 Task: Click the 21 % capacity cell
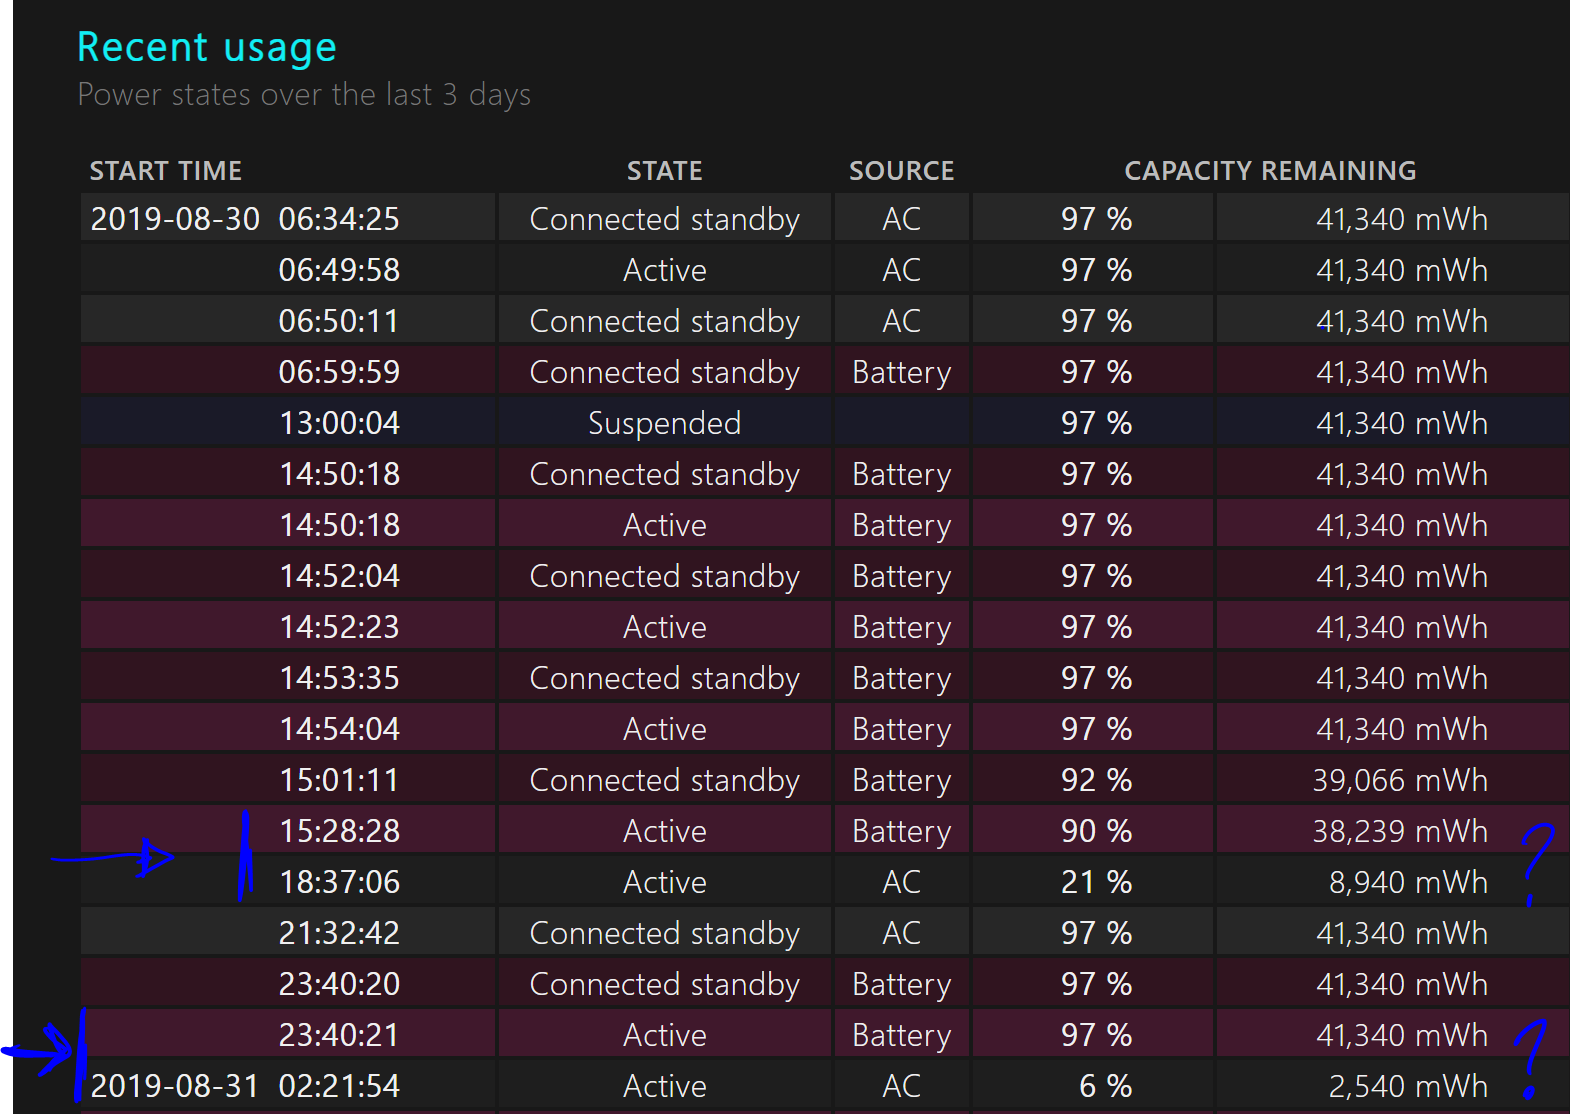tap(1094, 882)
